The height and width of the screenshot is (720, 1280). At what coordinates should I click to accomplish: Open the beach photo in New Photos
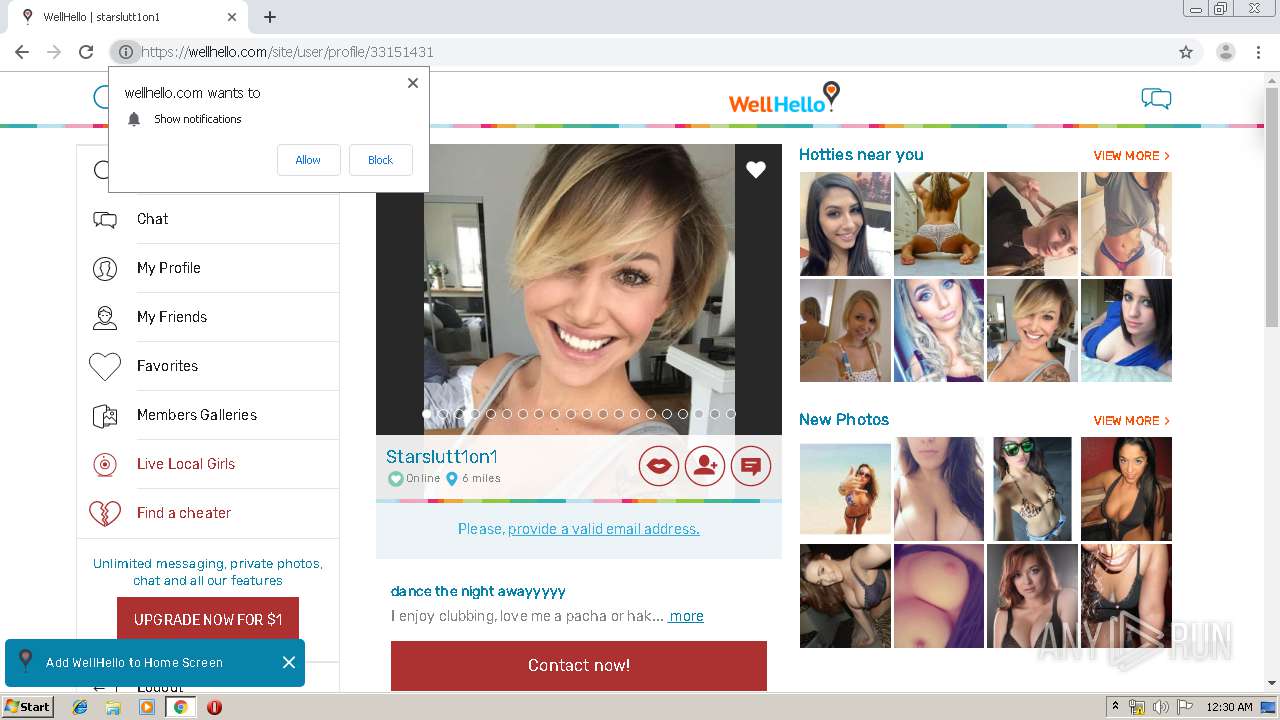845,489
